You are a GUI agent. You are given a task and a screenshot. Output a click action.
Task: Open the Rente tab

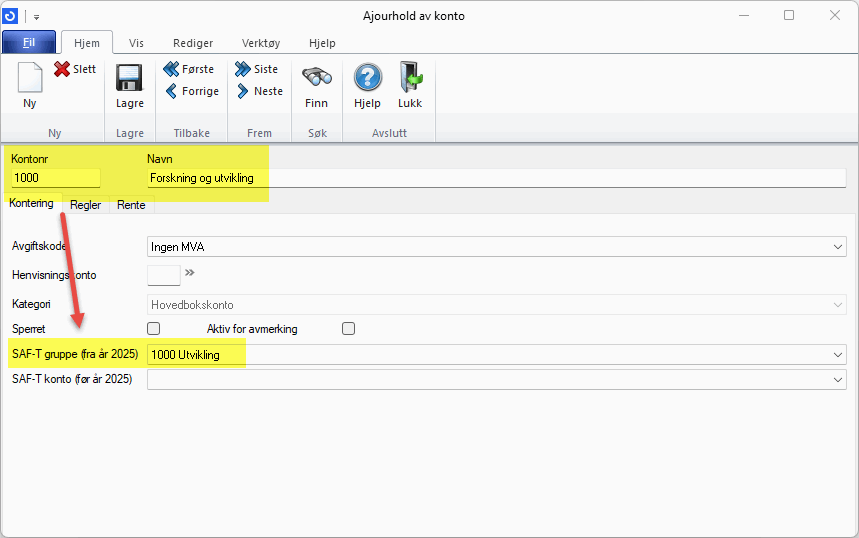click(131, 205)
